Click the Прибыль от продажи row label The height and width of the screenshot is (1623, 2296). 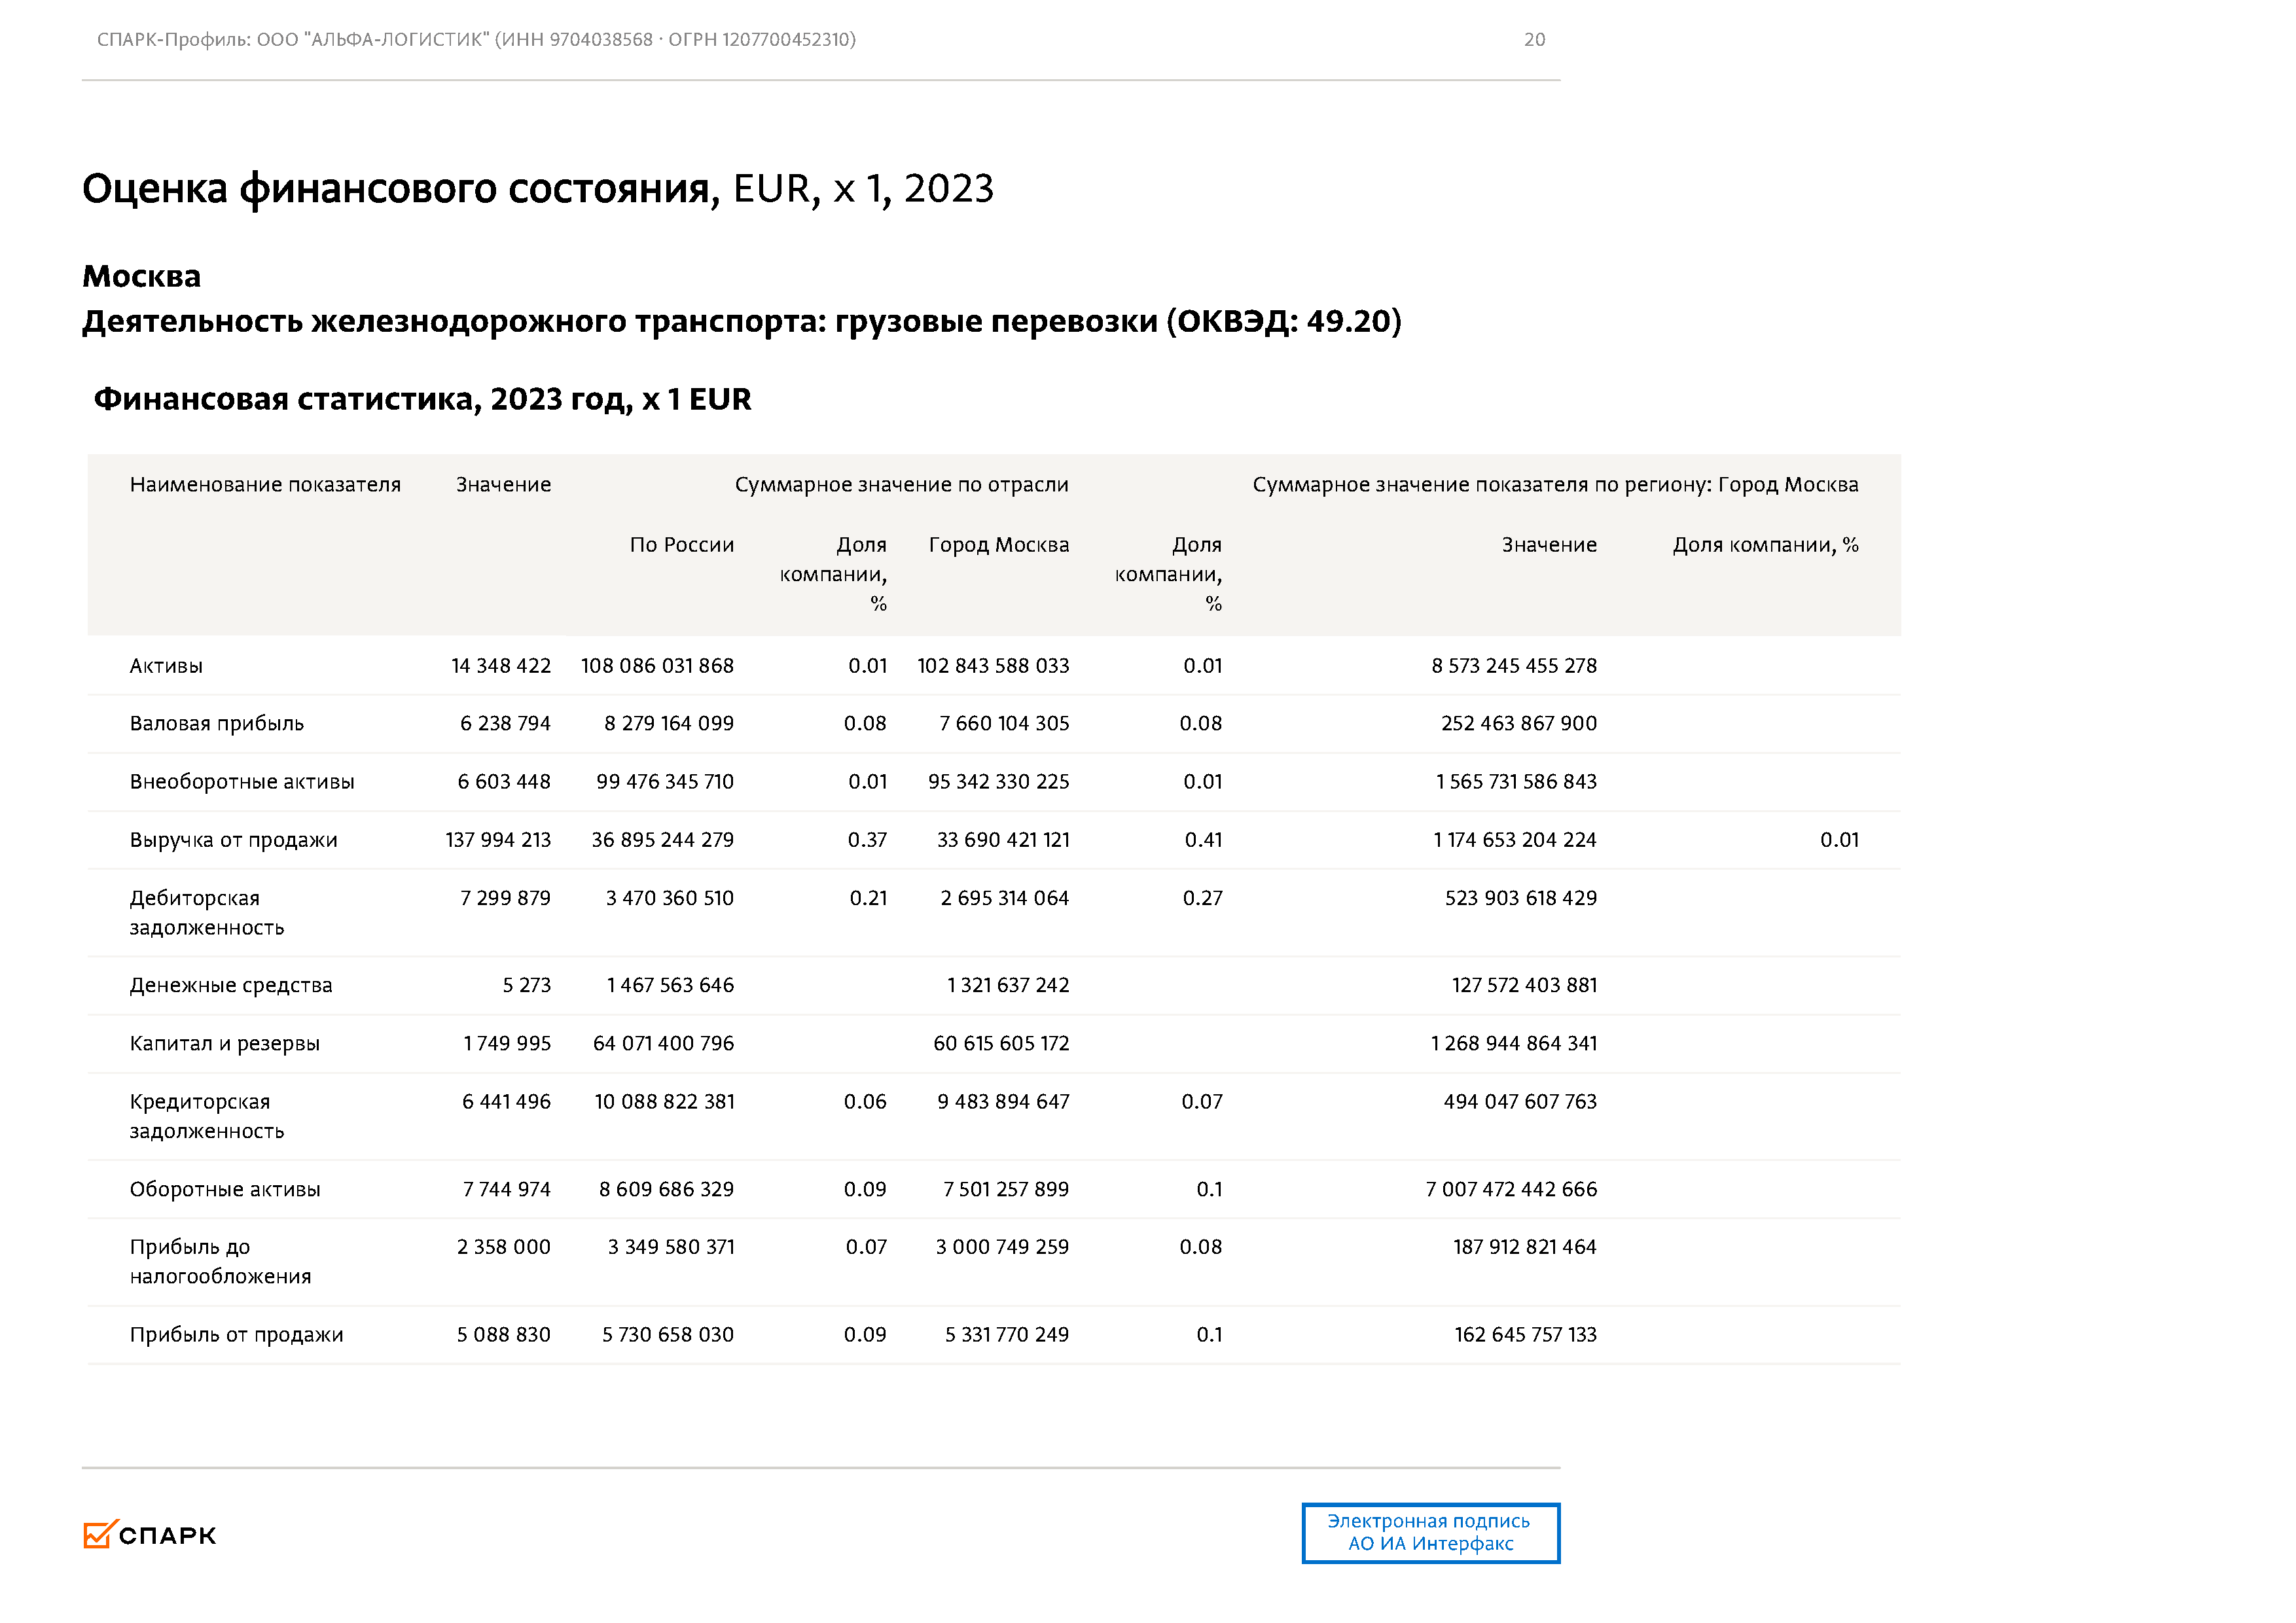point(236,1335)
